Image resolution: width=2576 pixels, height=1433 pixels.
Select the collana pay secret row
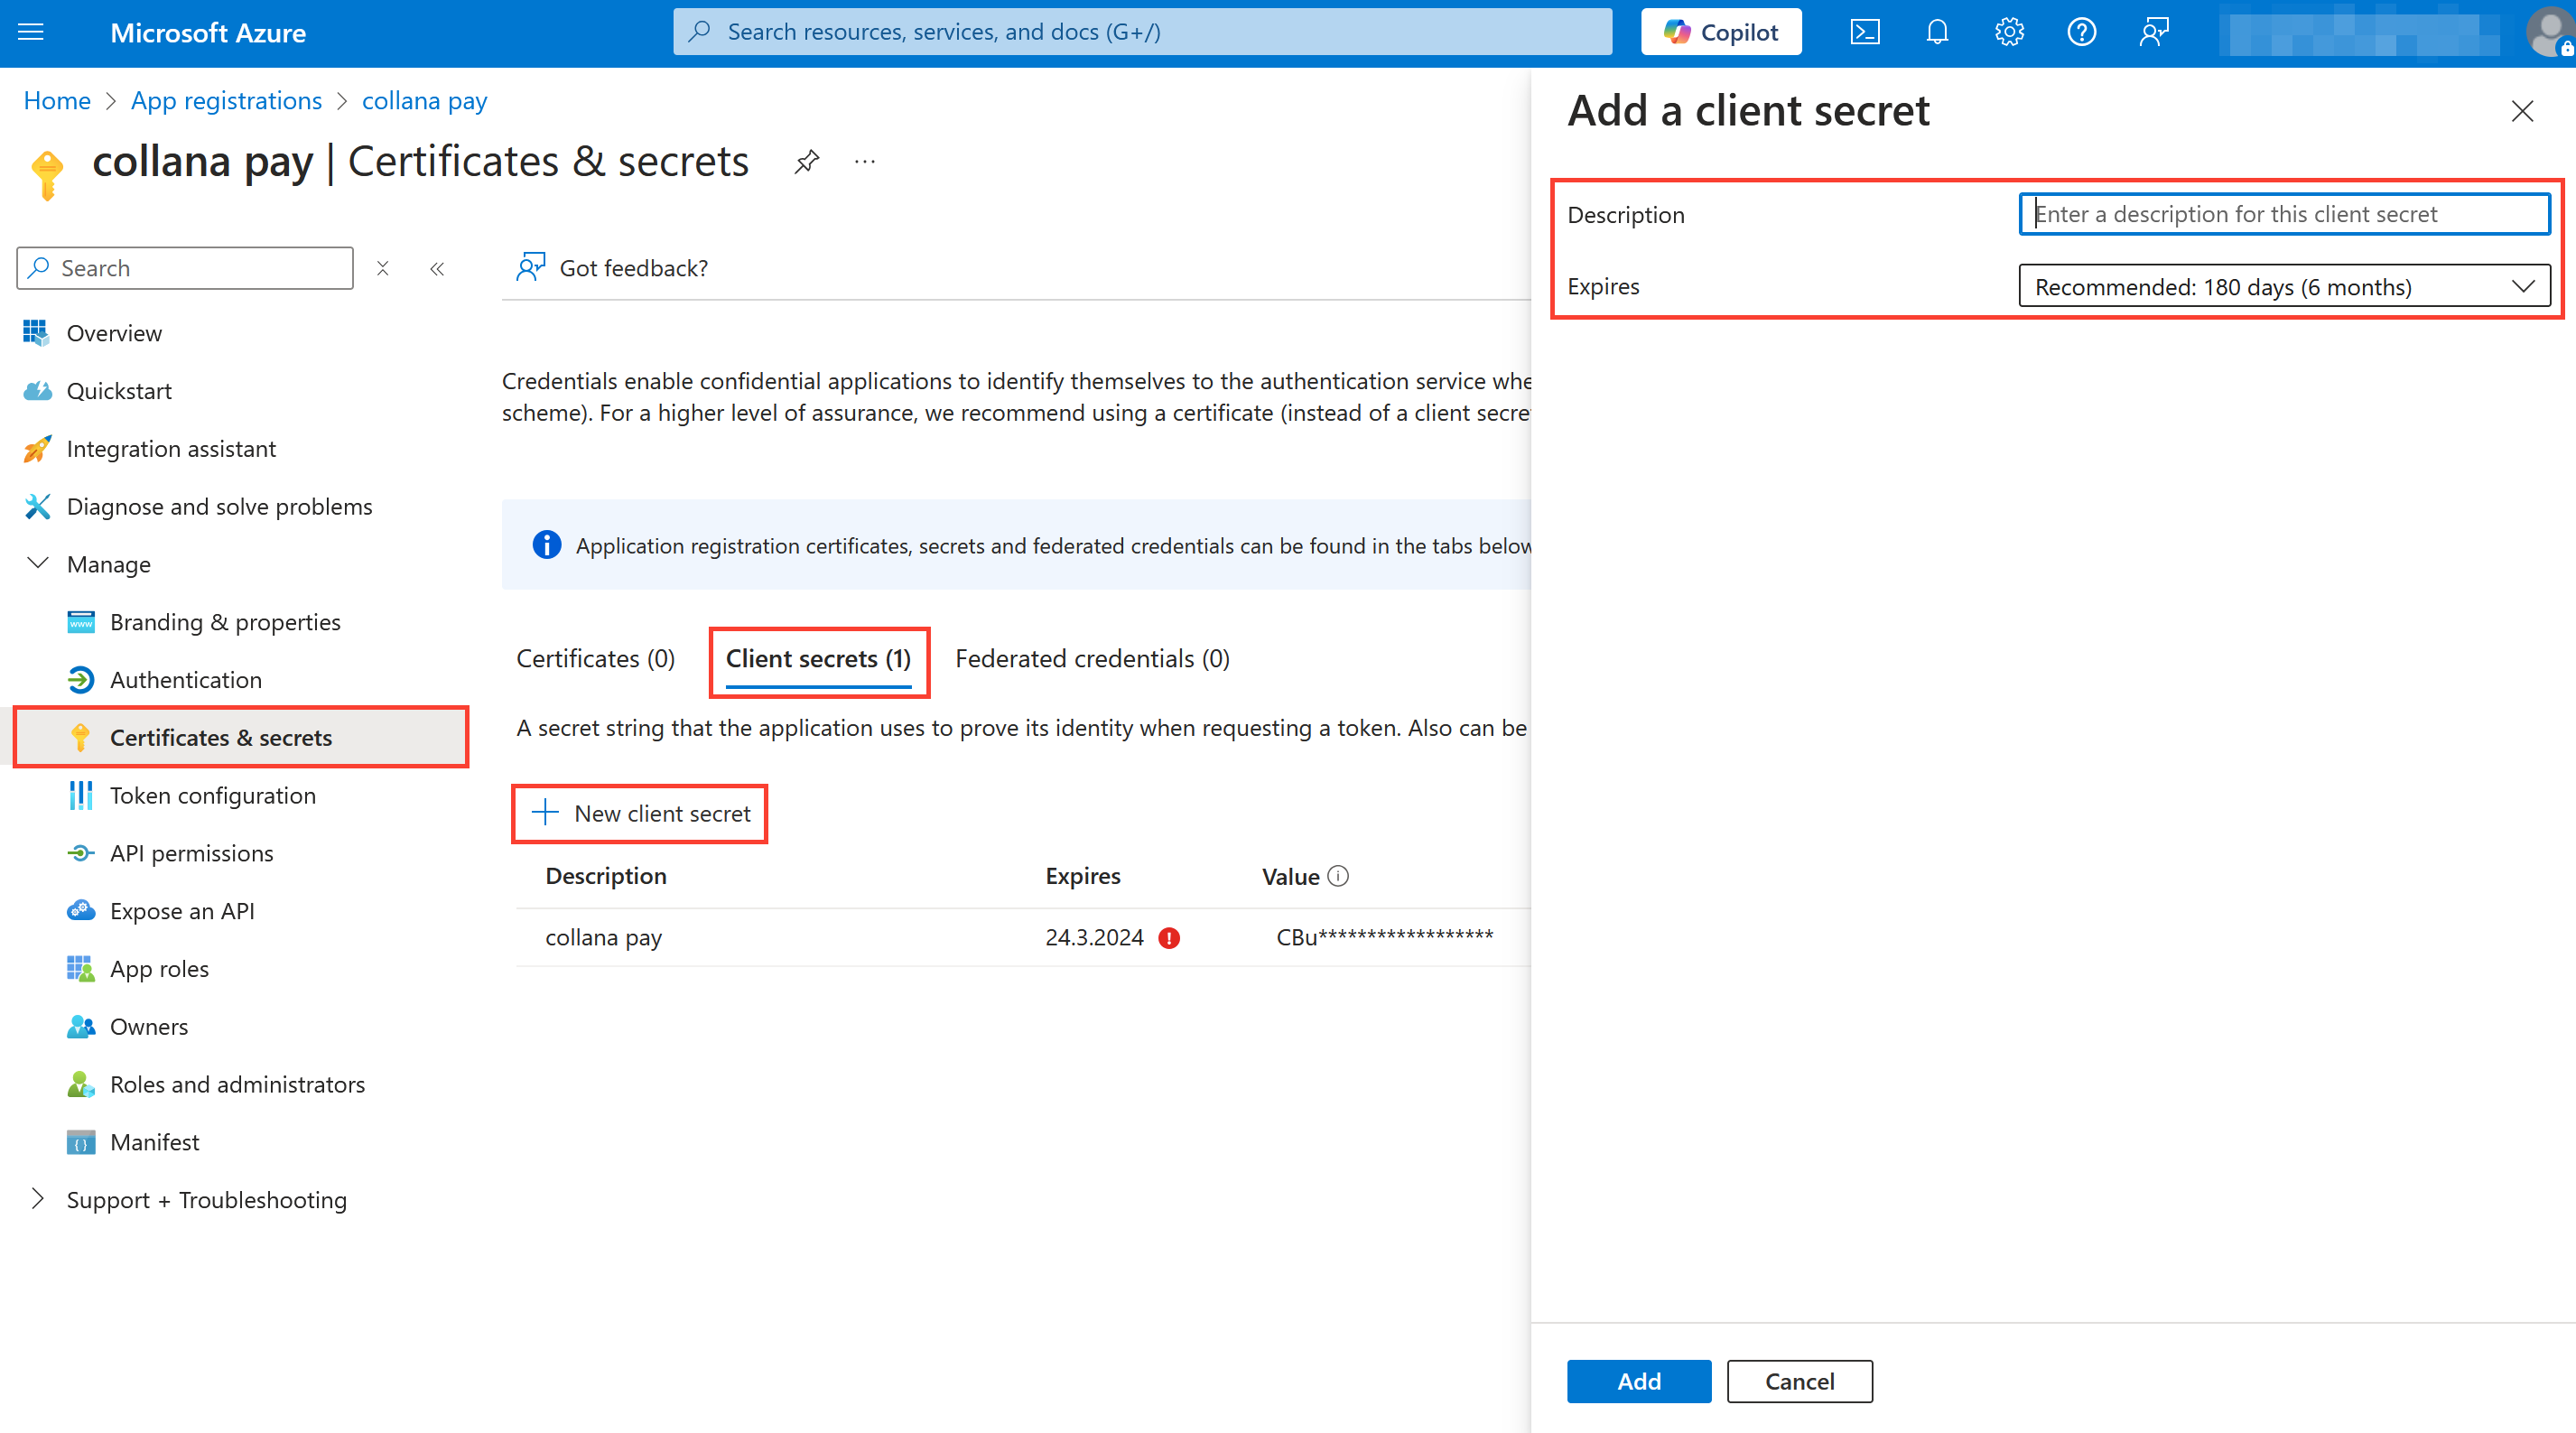[1023, 938]
